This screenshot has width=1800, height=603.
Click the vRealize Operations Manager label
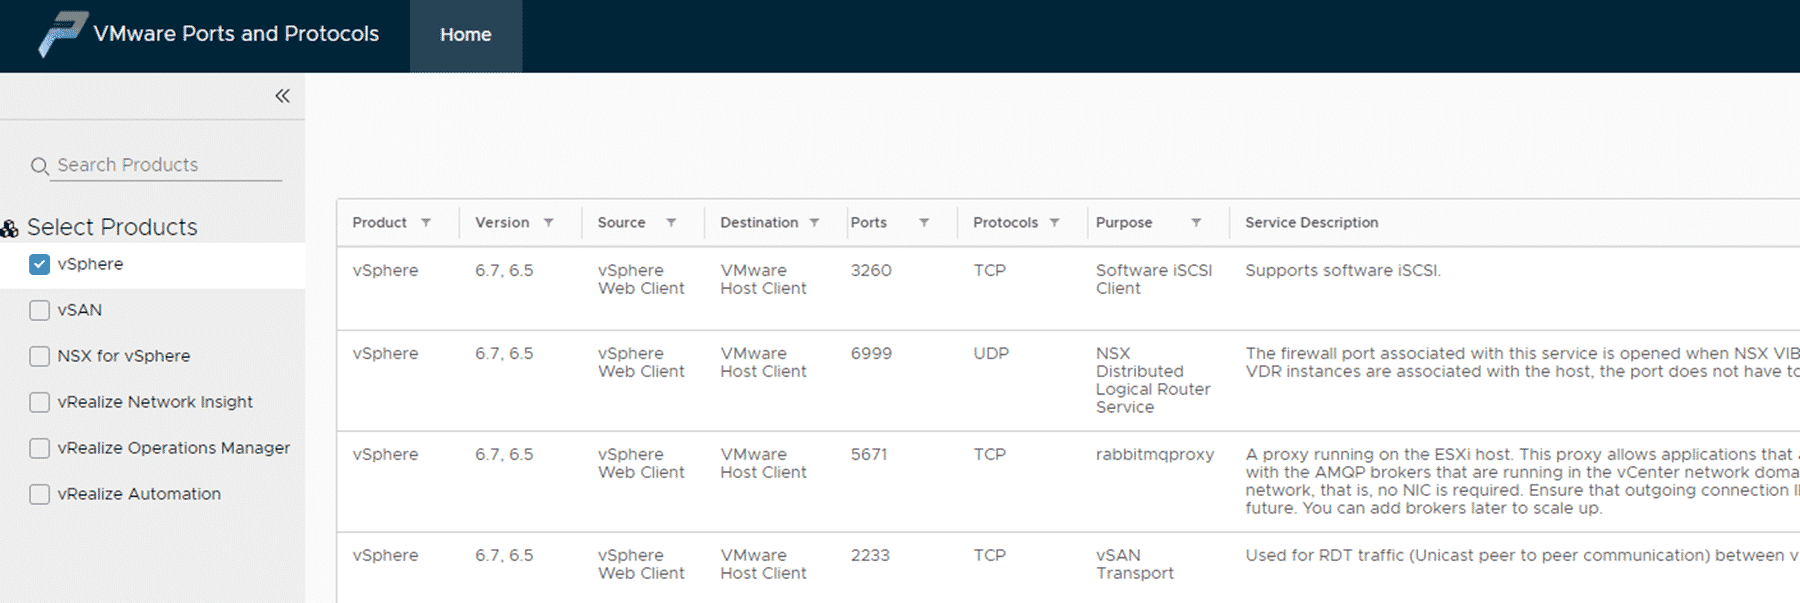click(x=174, y=448)
